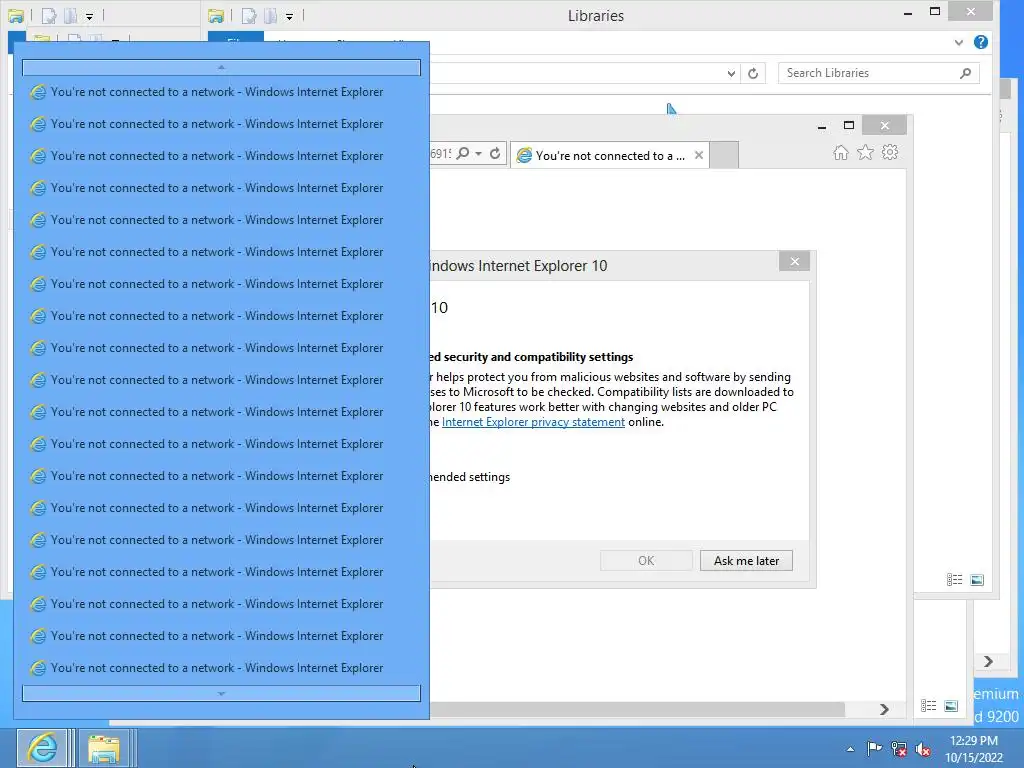This screenshot has height=768, width=1024.
Task: Expand the ribbon in the Libraries window
Action: pos(958,42)
